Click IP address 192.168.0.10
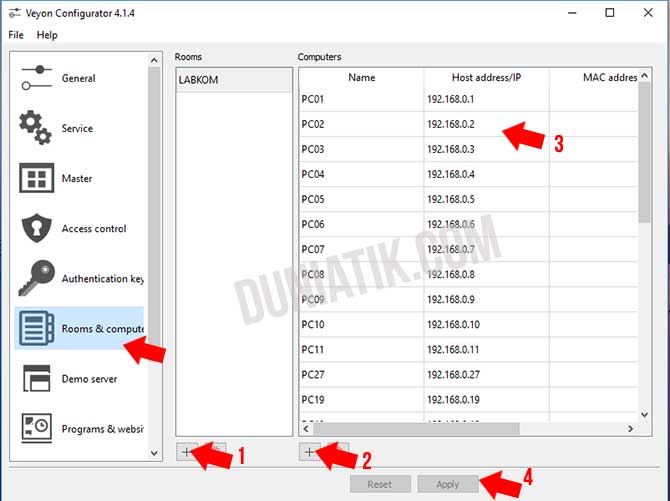The height and width of the screenshot is (501, 670). 453,324
